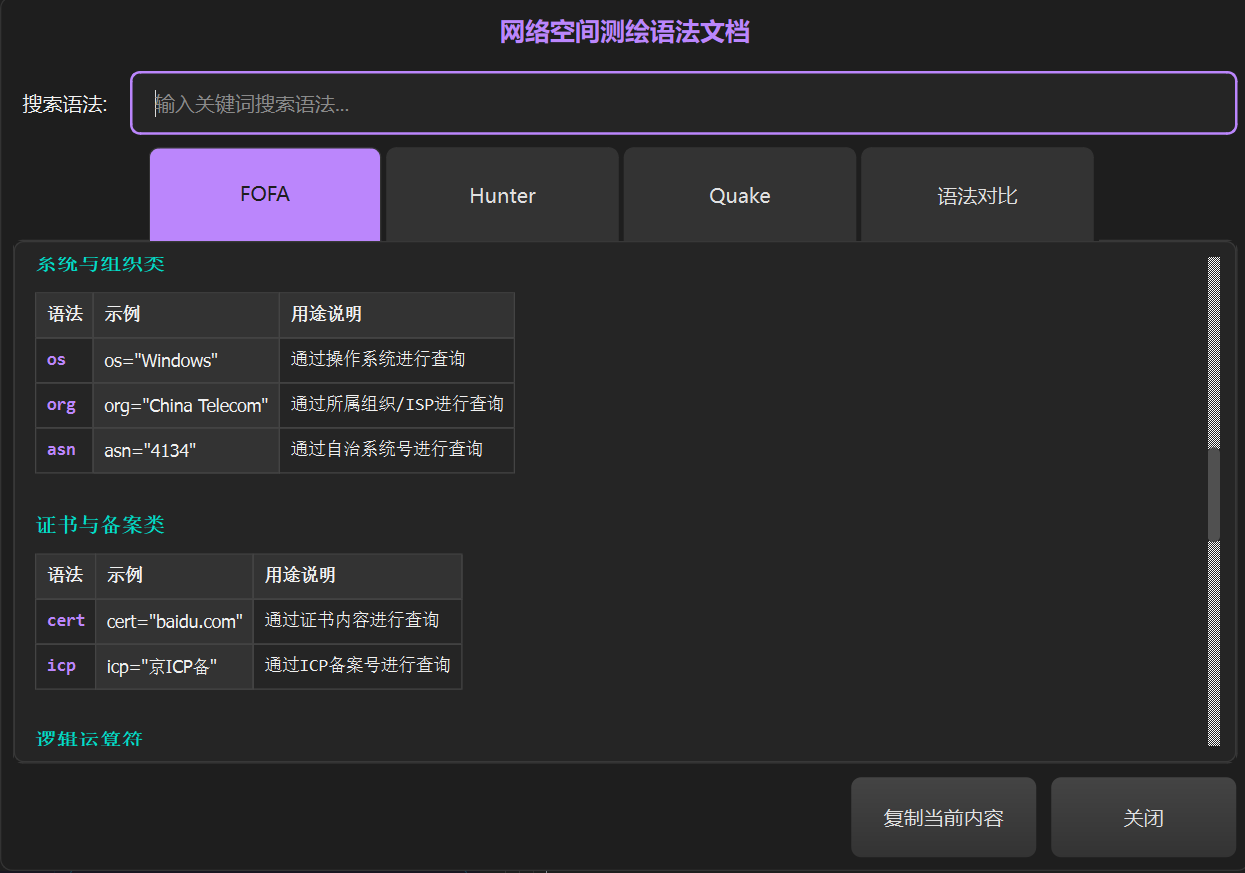Image resolution: width=1245 pixels, height=873 pixels.
Task: Click the 'icp' syntax keyword cell
Action: click(61, 666)
